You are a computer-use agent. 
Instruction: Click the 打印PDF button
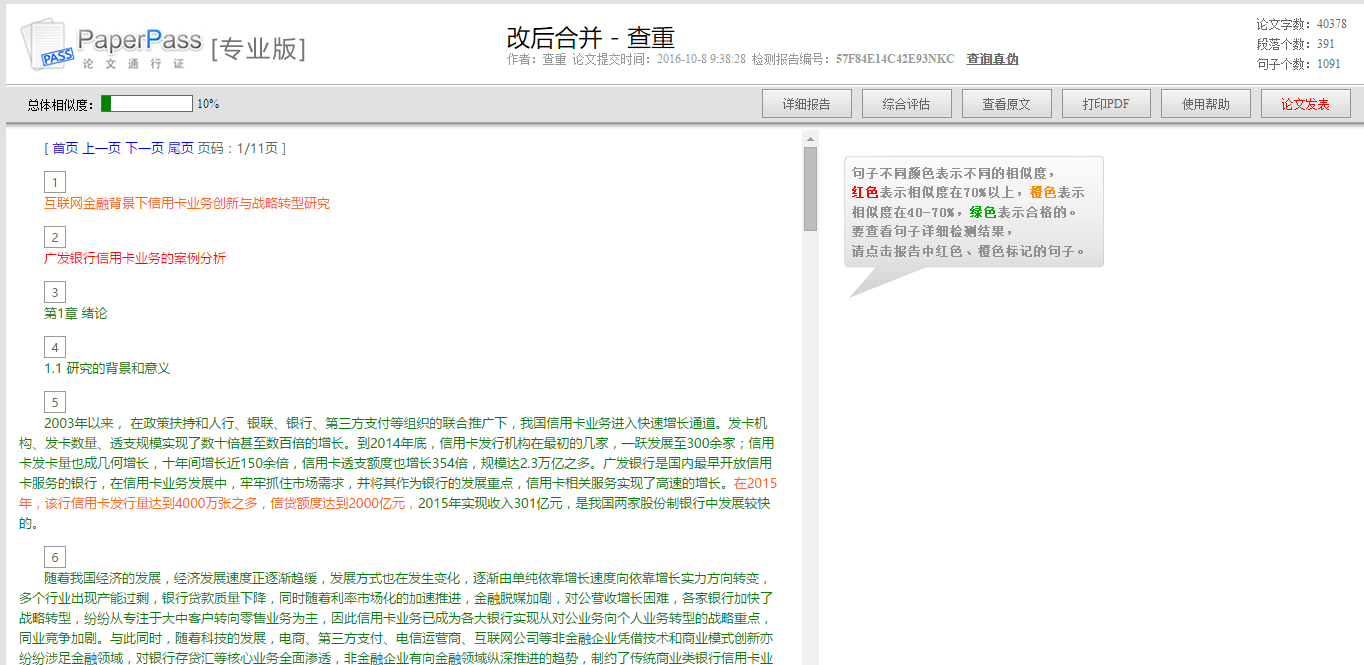click(x=1106, y=104)
